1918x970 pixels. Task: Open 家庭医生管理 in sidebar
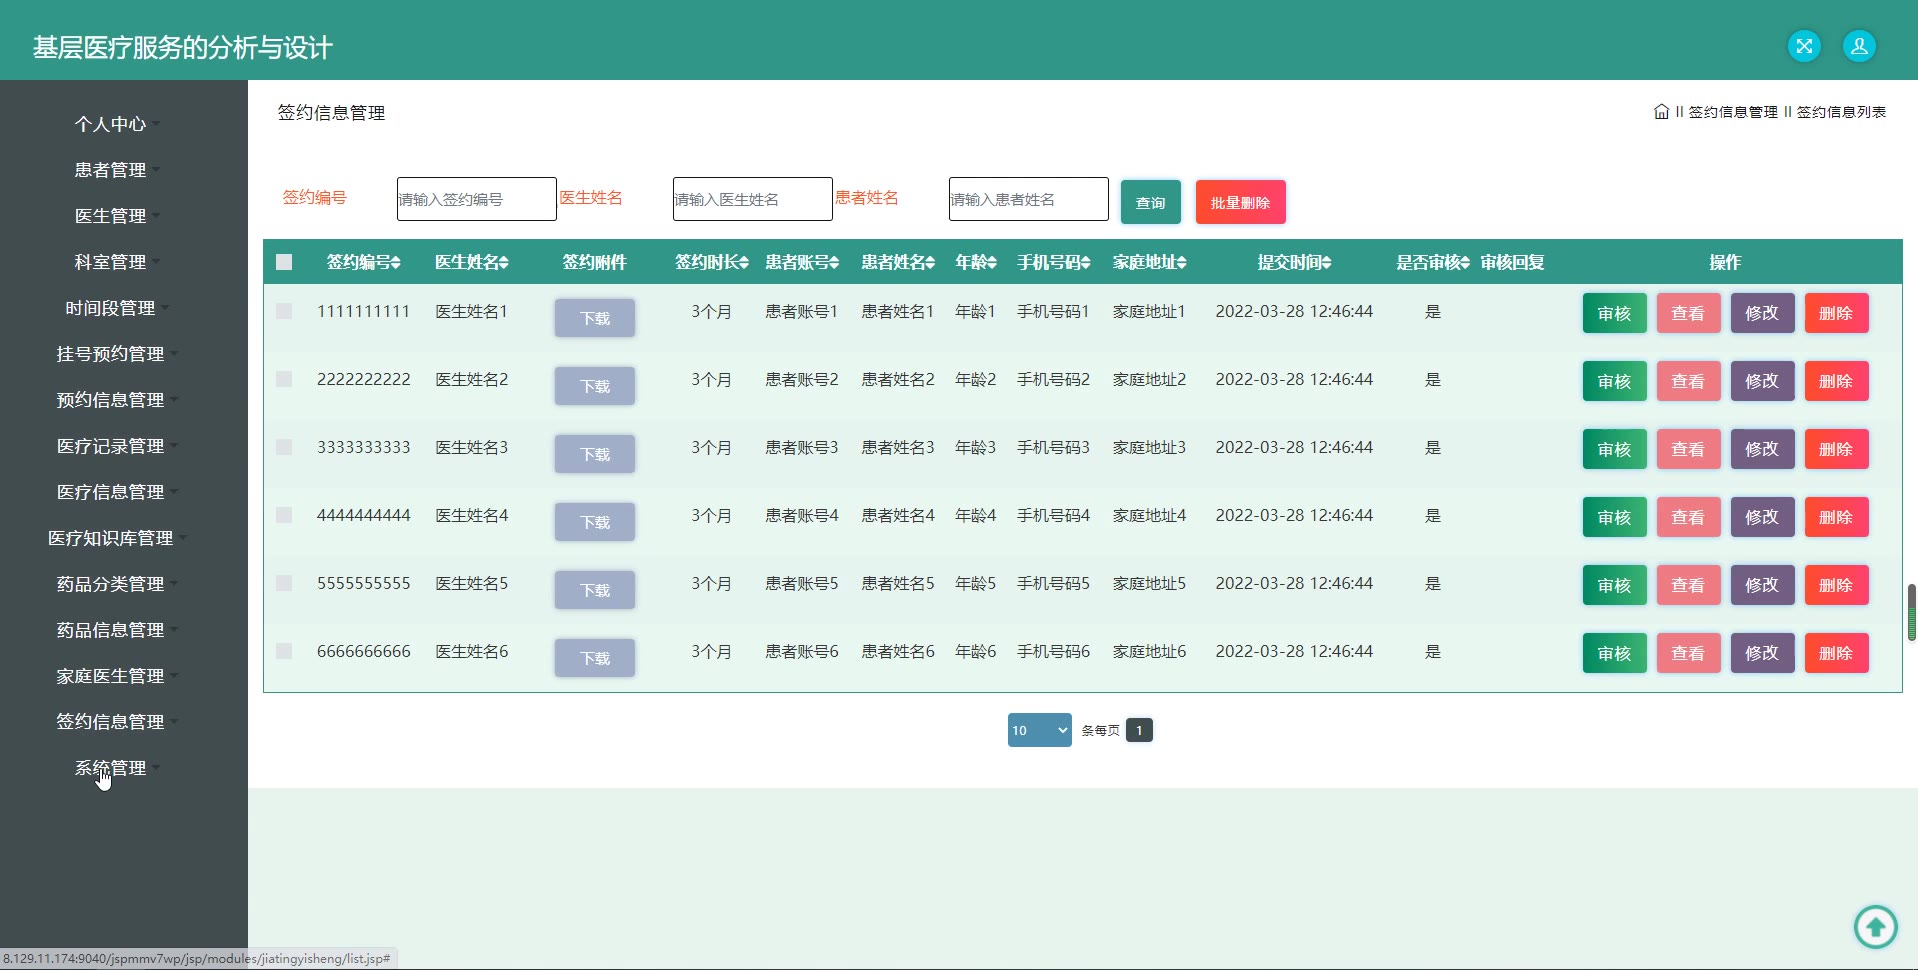117,676
